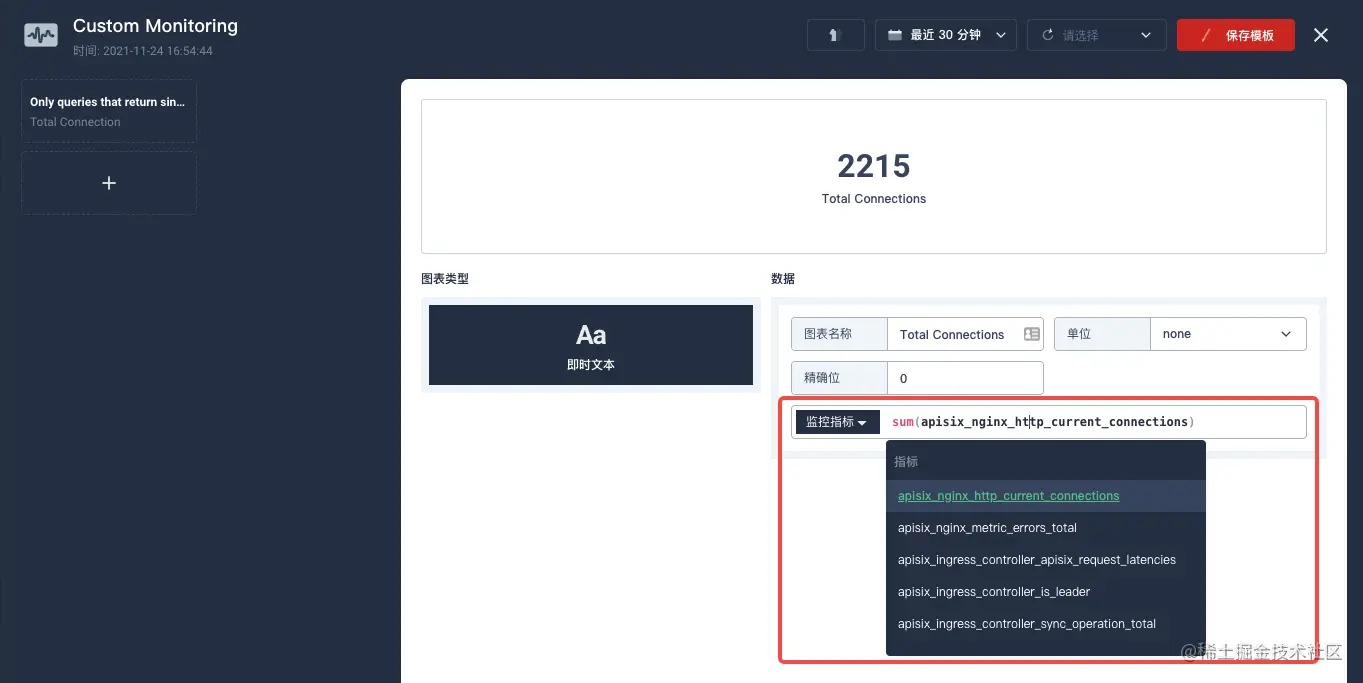
Task: Choose apisix_ingress_controller_is_leader suggestion
Action: pos(1046,592)
